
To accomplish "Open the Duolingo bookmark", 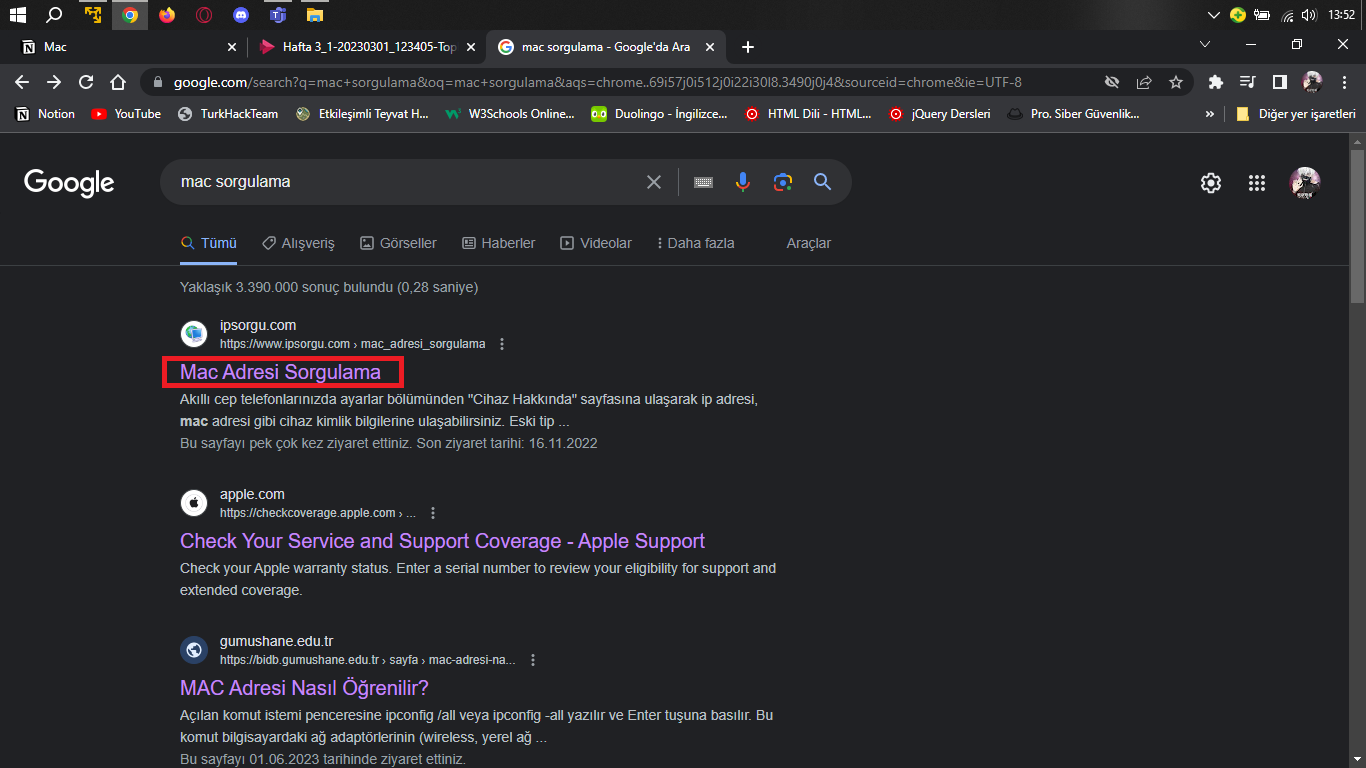I will (659, 114).
